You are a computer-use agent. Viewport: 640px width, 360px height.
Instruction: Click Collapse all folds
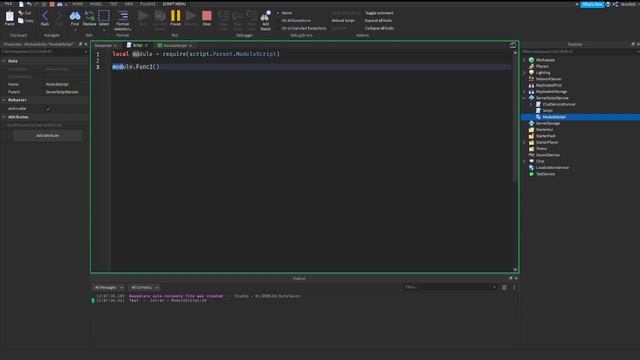[x=379, y=28]
